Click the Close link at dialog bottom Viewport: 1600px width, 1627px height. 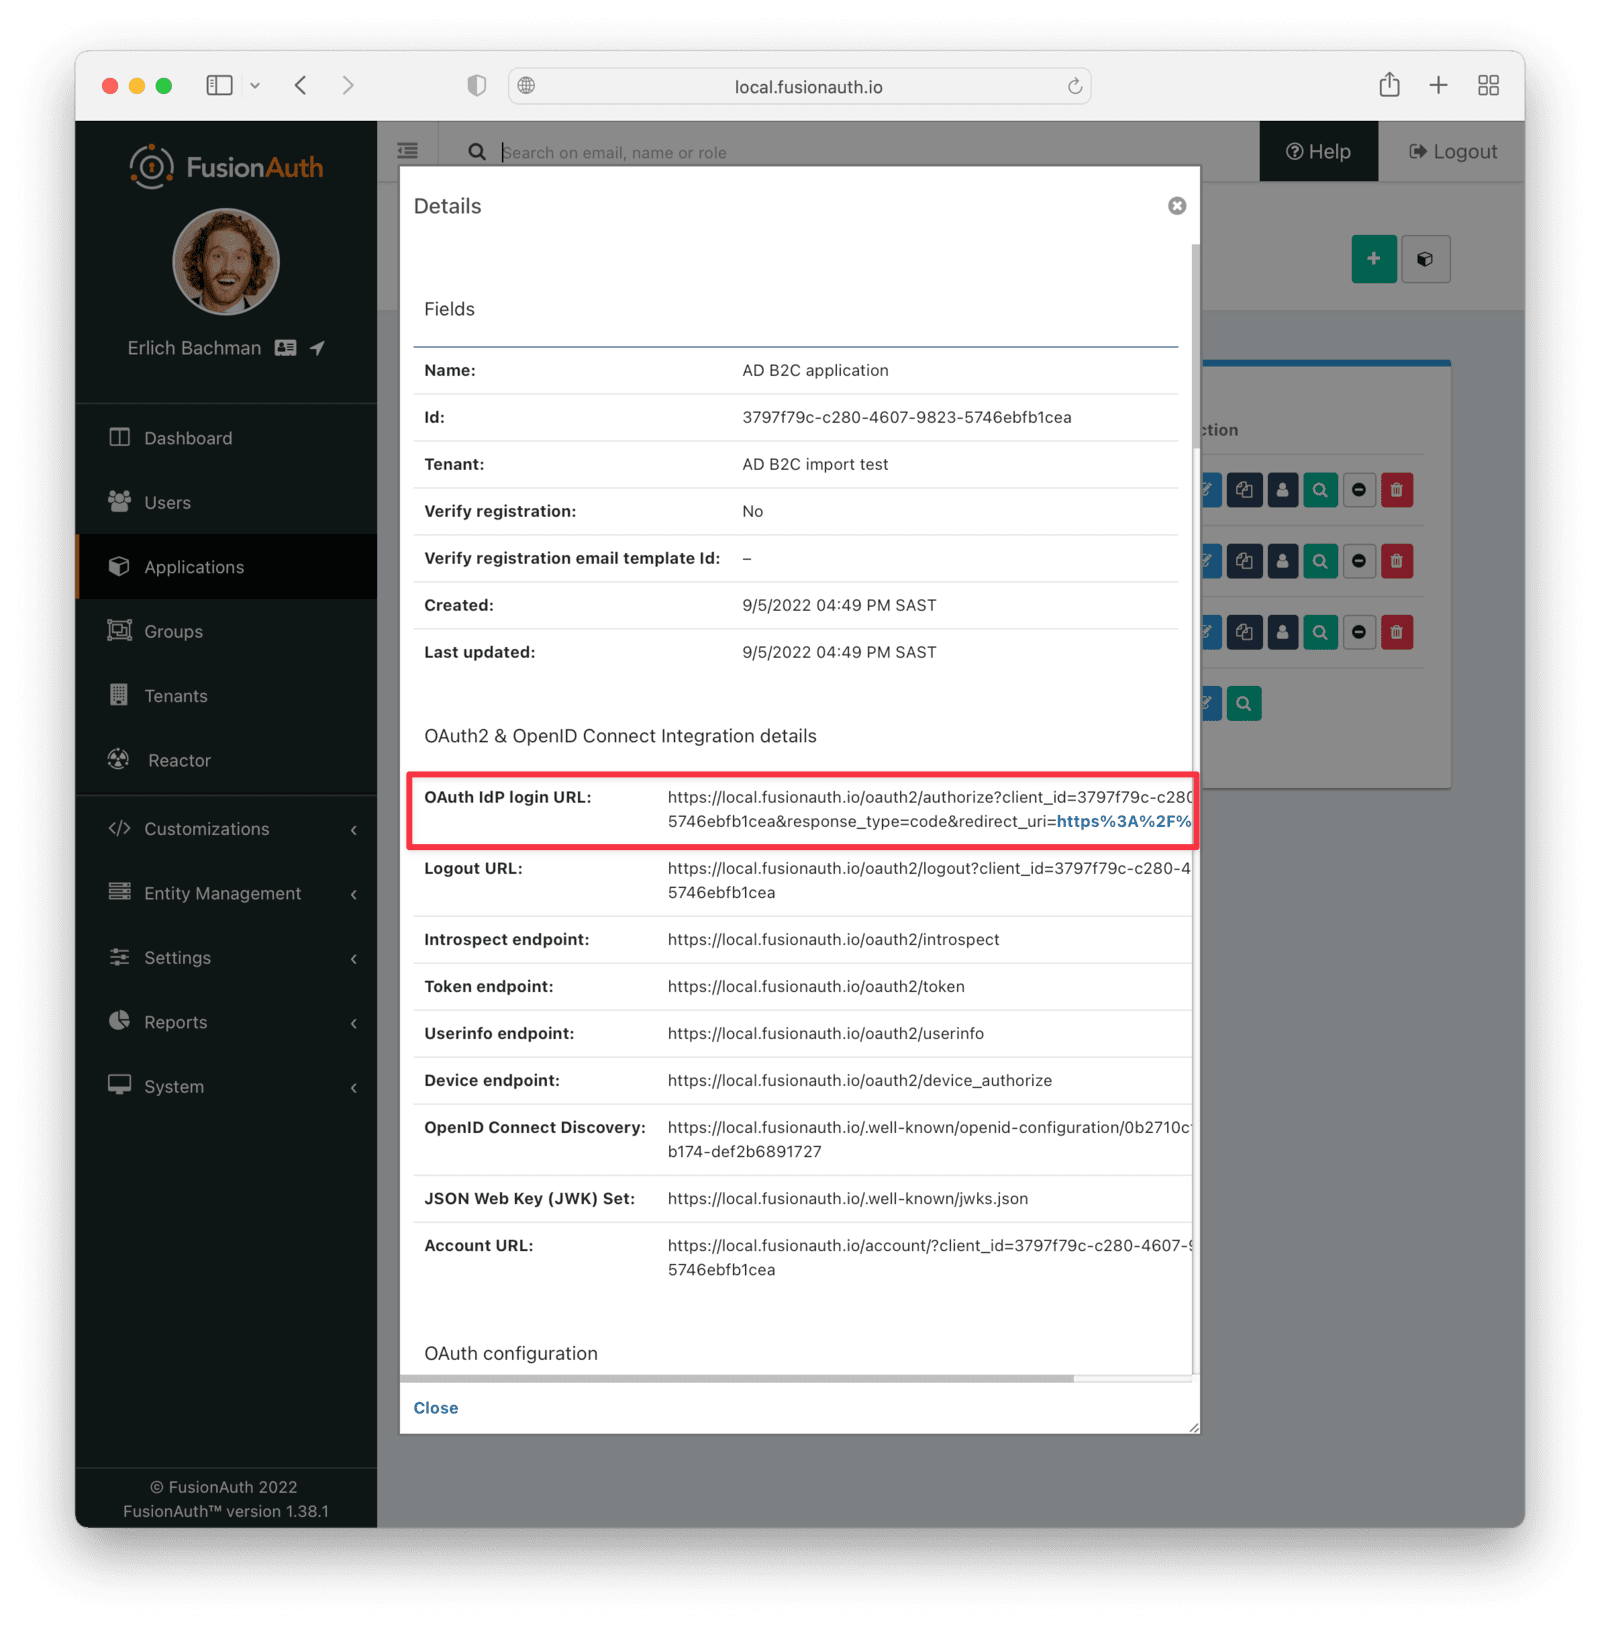click(436, 1408)
